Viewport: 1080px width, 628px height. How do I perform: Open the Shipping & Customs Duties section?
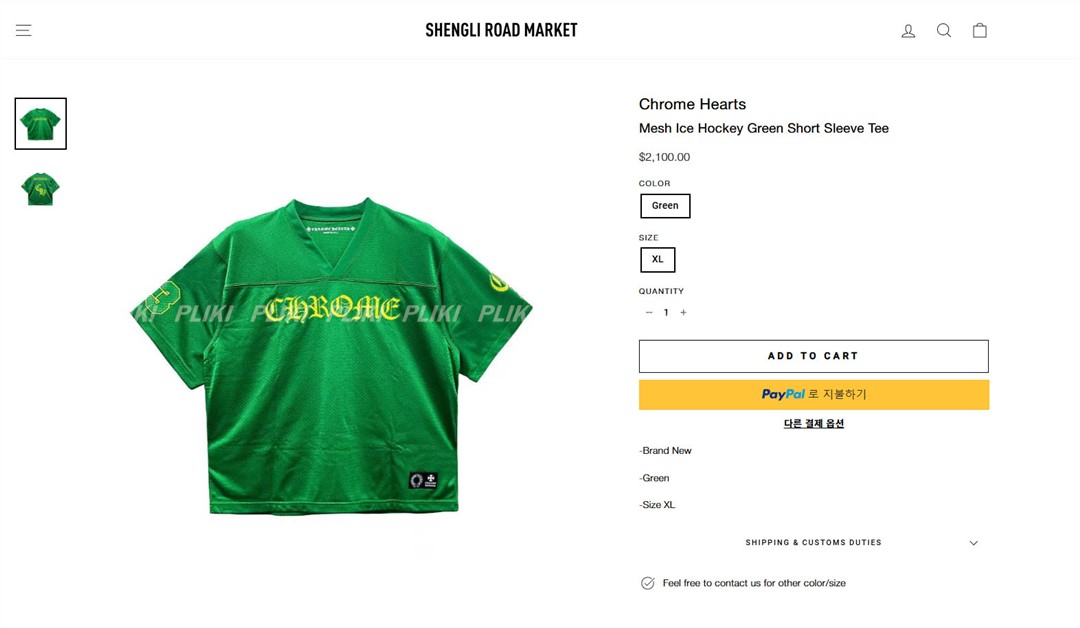(x=813, y=543)
